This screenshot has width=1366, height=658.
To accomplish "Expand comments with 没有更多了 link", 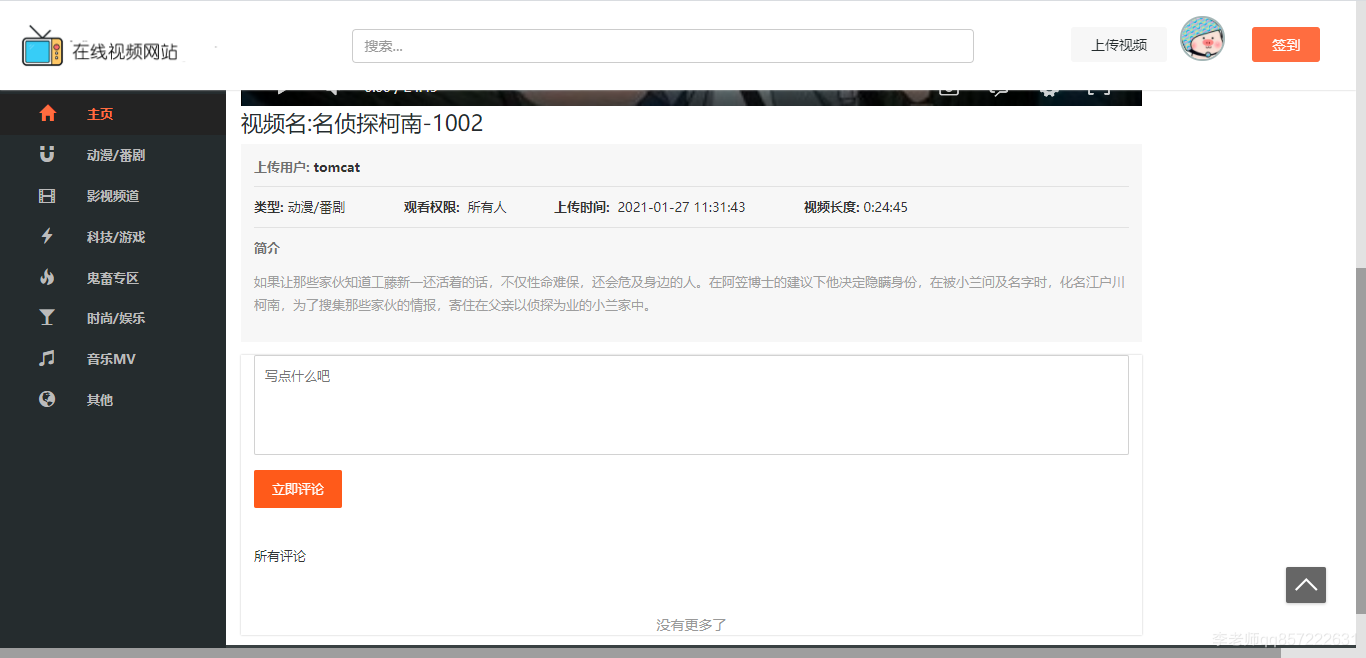I will (x=690, y=623).
